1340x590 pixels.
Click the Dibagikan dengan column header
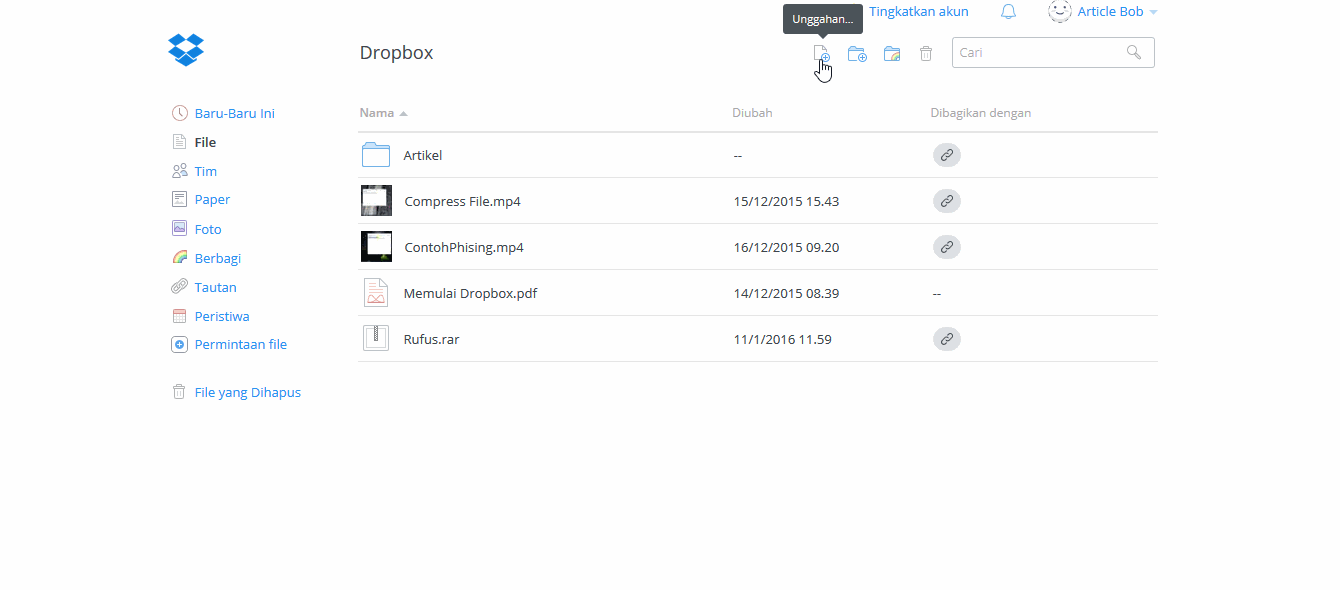981,113
